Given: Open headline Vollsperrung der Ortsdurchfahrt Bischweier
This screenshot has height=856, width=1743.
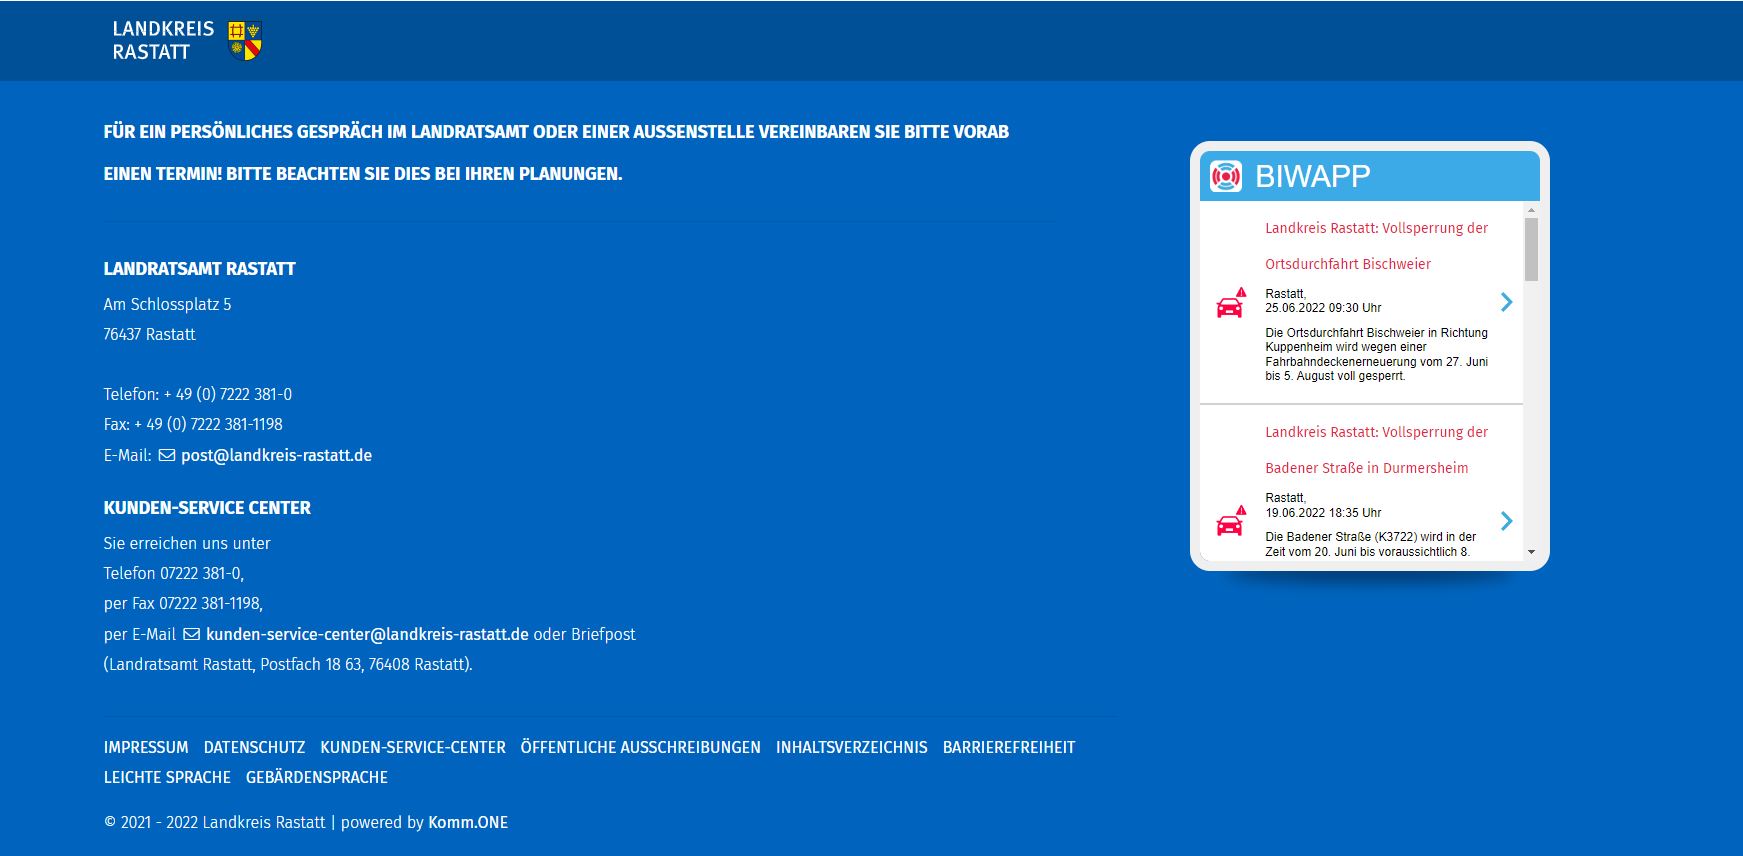Looking at the screenshot, I should coord(1376,246).
